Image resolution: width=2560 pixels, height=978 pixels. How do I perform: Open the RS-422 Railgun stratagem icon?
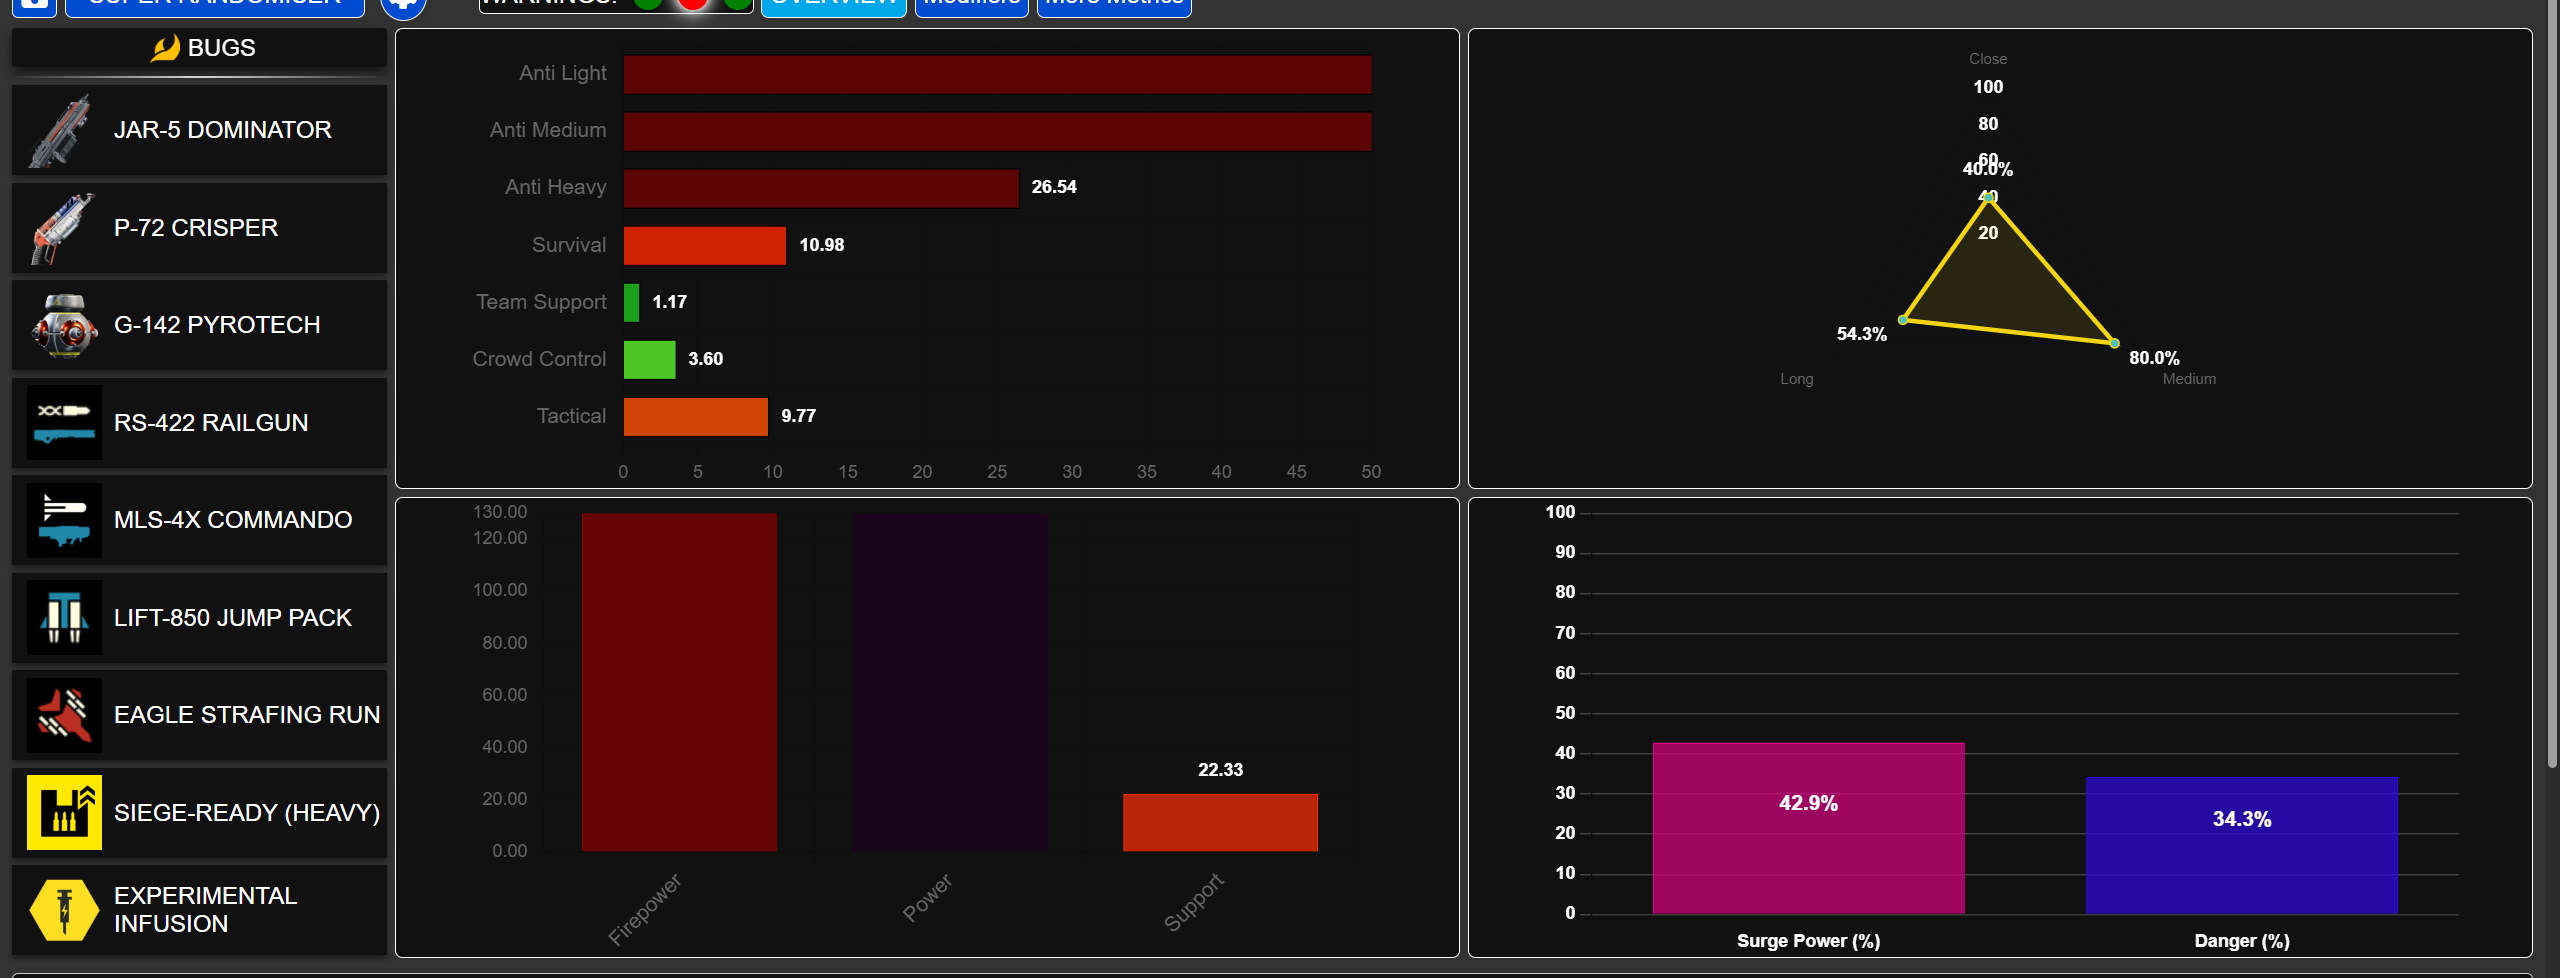tap(63, 423)
